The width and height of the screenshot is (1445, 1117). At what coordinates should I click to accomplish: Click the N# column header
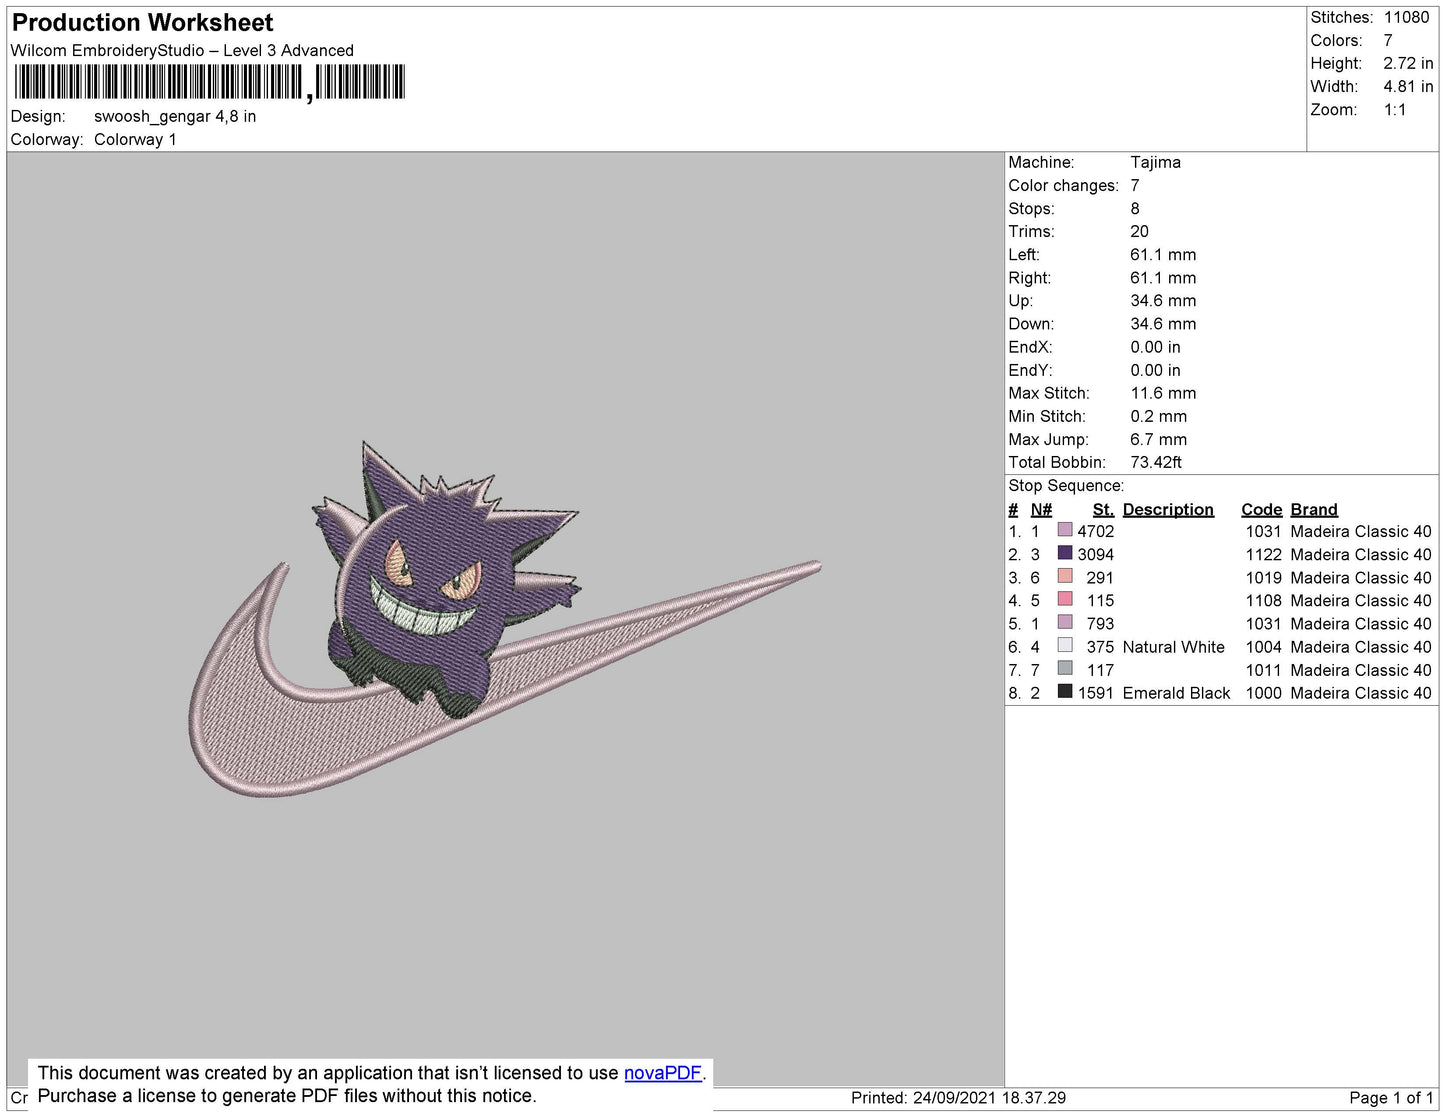(1041, 509)
